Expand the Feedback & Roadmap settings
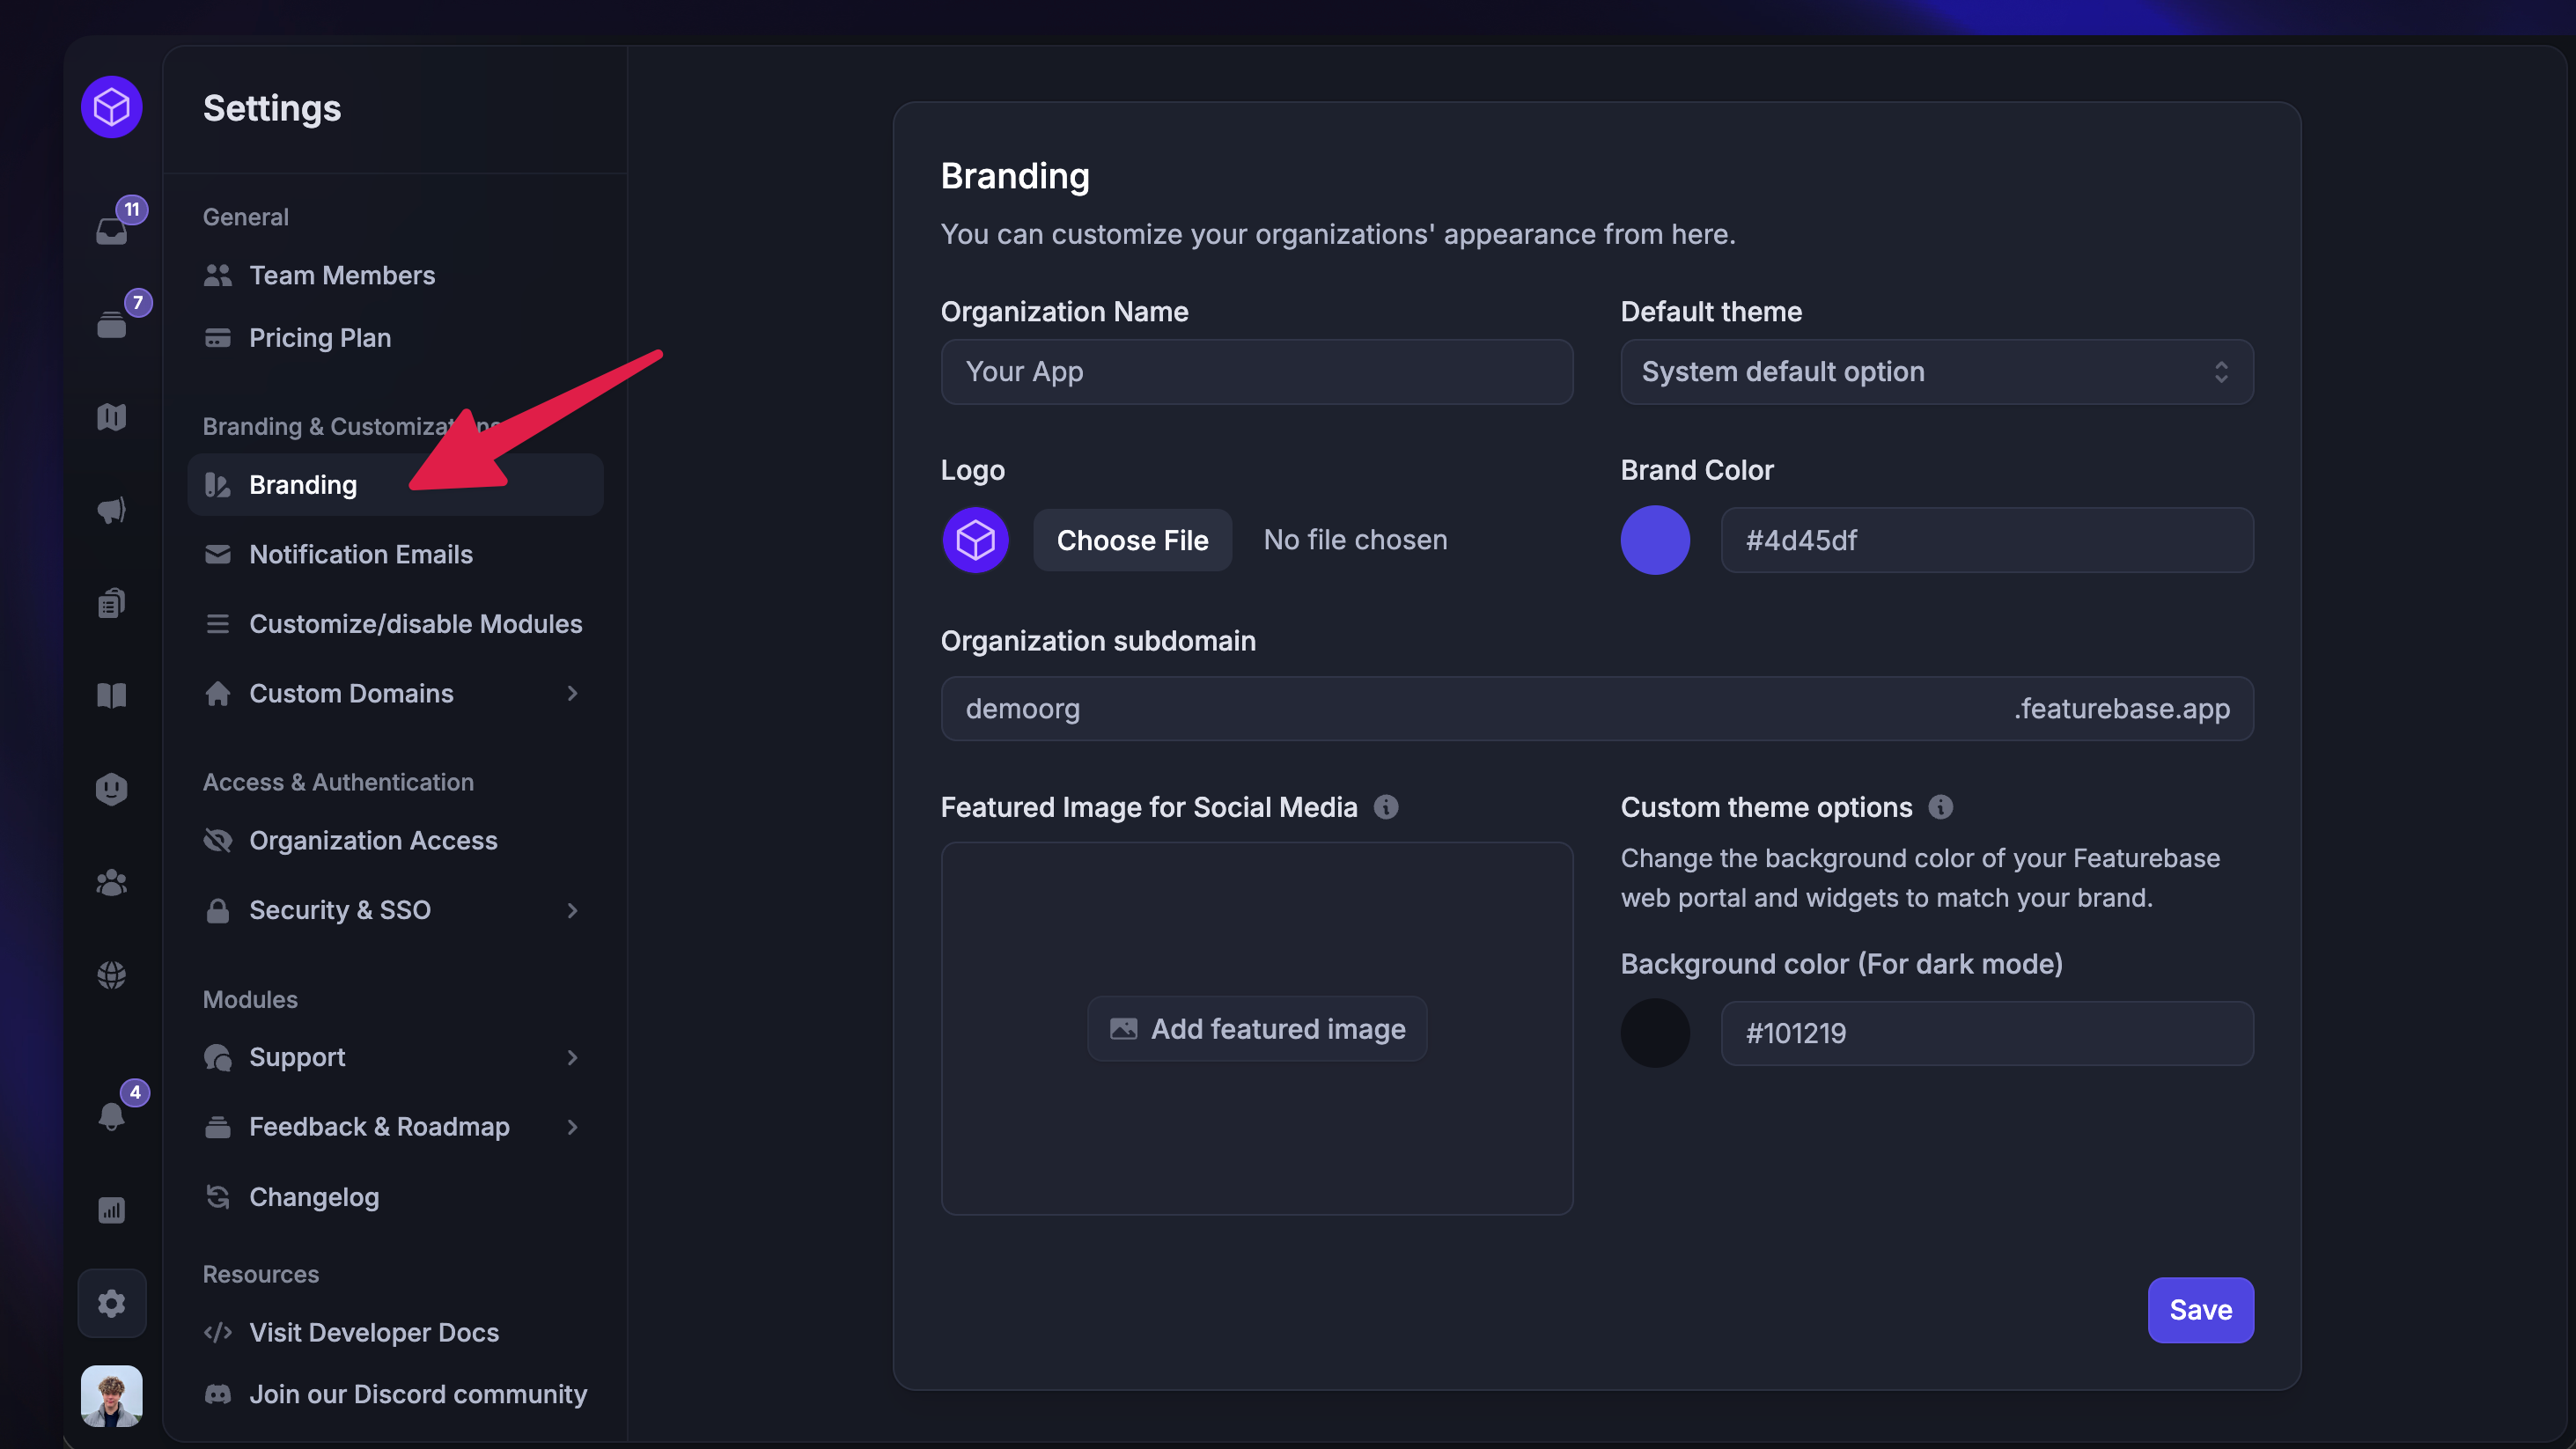2576x1449 pixels. coord(378,1126)
